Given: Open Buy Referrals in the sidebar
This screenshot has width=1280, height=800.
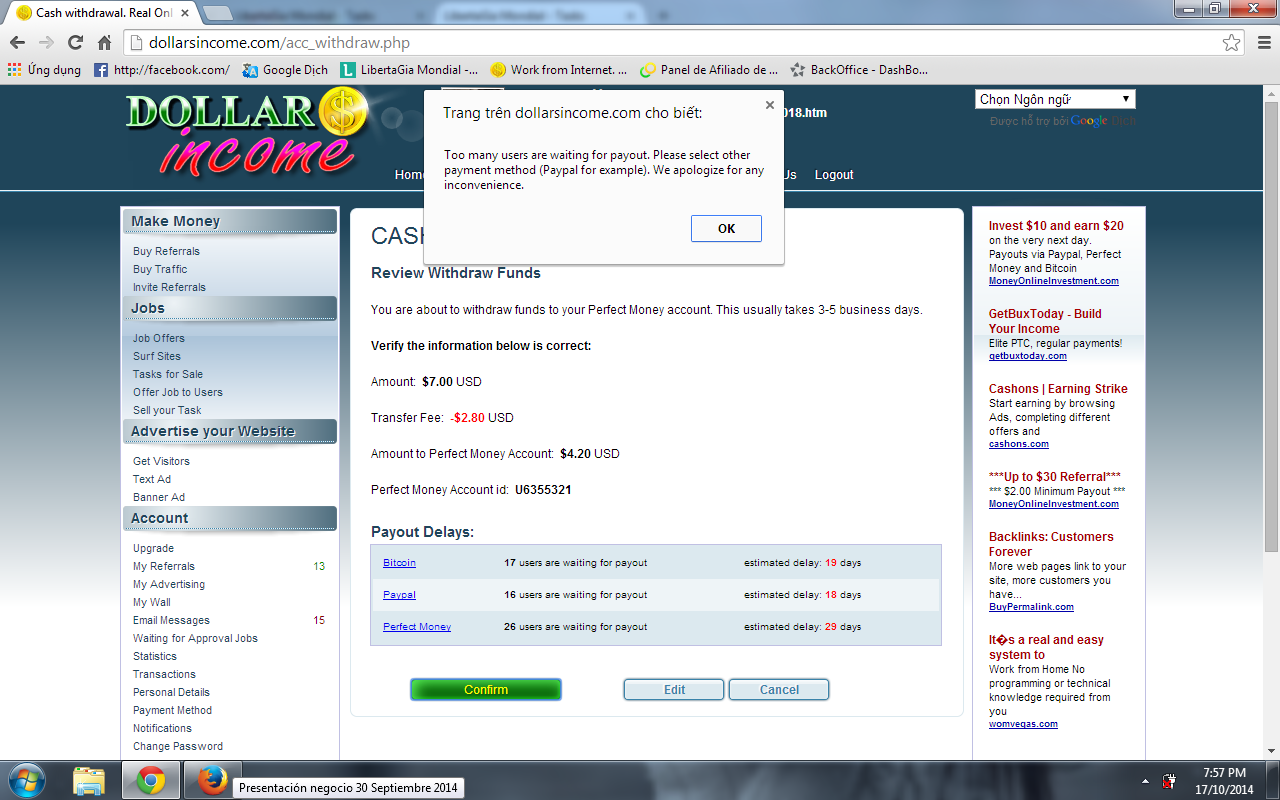Looking at the screenshot, I should pyautogui.click(x=166, y=252).
